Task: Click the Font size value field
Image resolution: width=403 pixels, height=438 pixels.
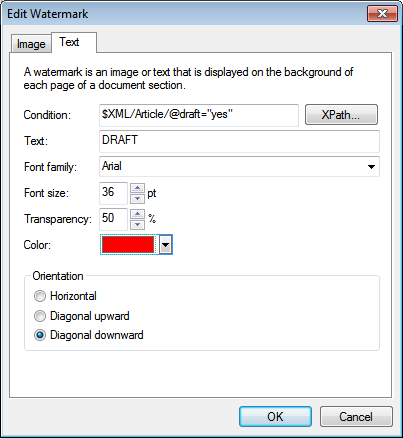Action: click(x=113, y=193)
